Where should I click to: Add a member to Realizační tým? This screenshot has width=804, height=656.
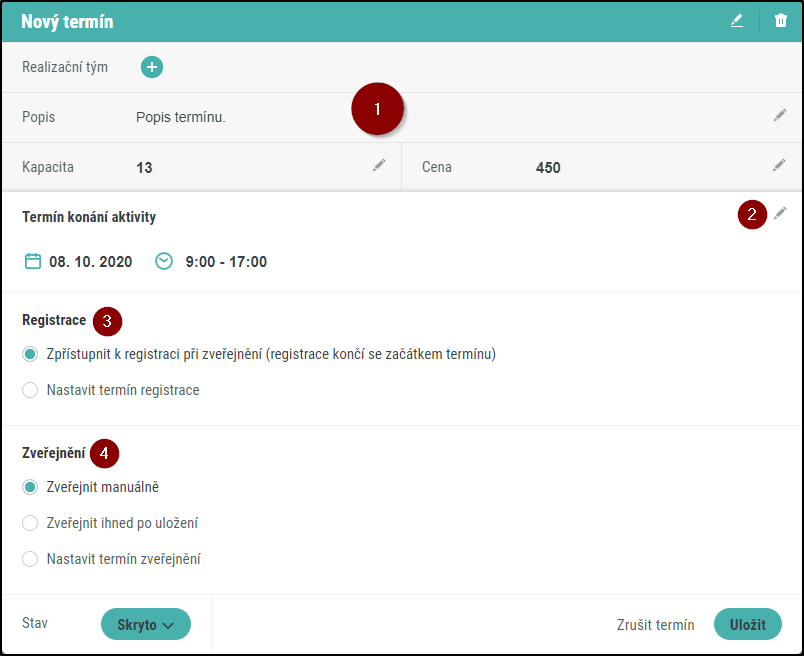(x=152, y=67)
